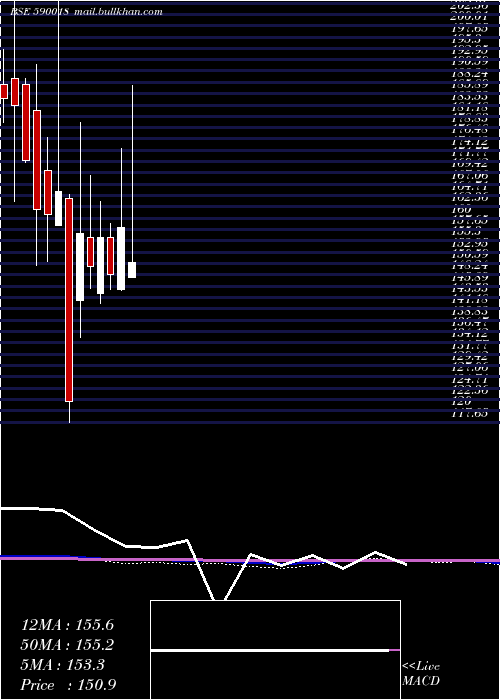Click the mail.bullkhan.com title text
The width and height of the screenshot is (500, 700).
tap(118, 12)
